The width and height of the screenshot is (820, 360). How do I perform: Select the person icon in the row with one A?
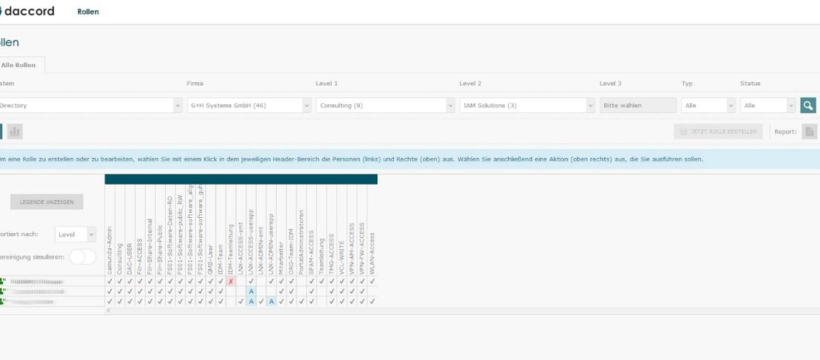tap(2, 291)
